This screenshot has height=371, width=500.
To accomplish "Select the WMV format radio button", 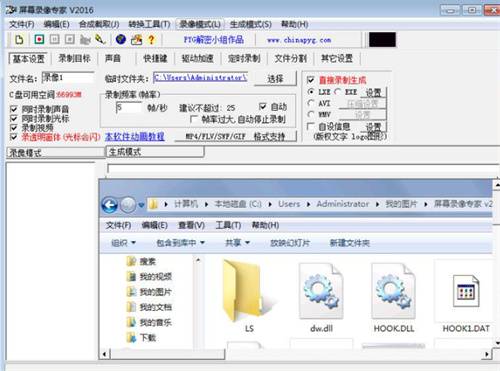I will (x=311, y=114).
